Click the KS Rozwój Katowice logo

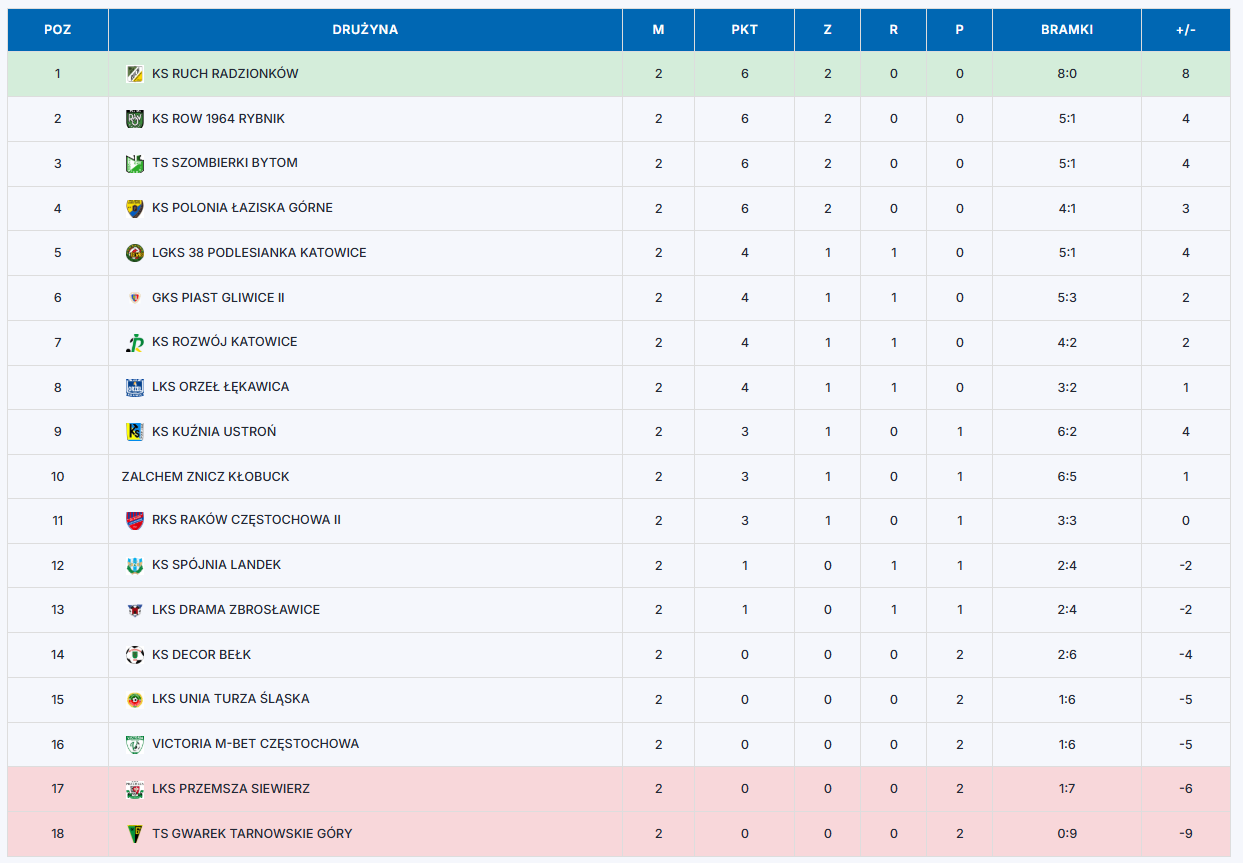135,342
